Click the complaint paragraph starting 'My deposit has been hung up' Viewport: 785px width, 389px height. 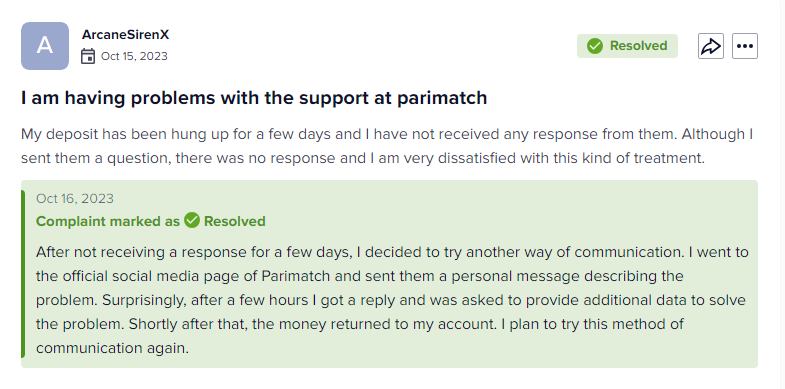(x=387, y=146)
